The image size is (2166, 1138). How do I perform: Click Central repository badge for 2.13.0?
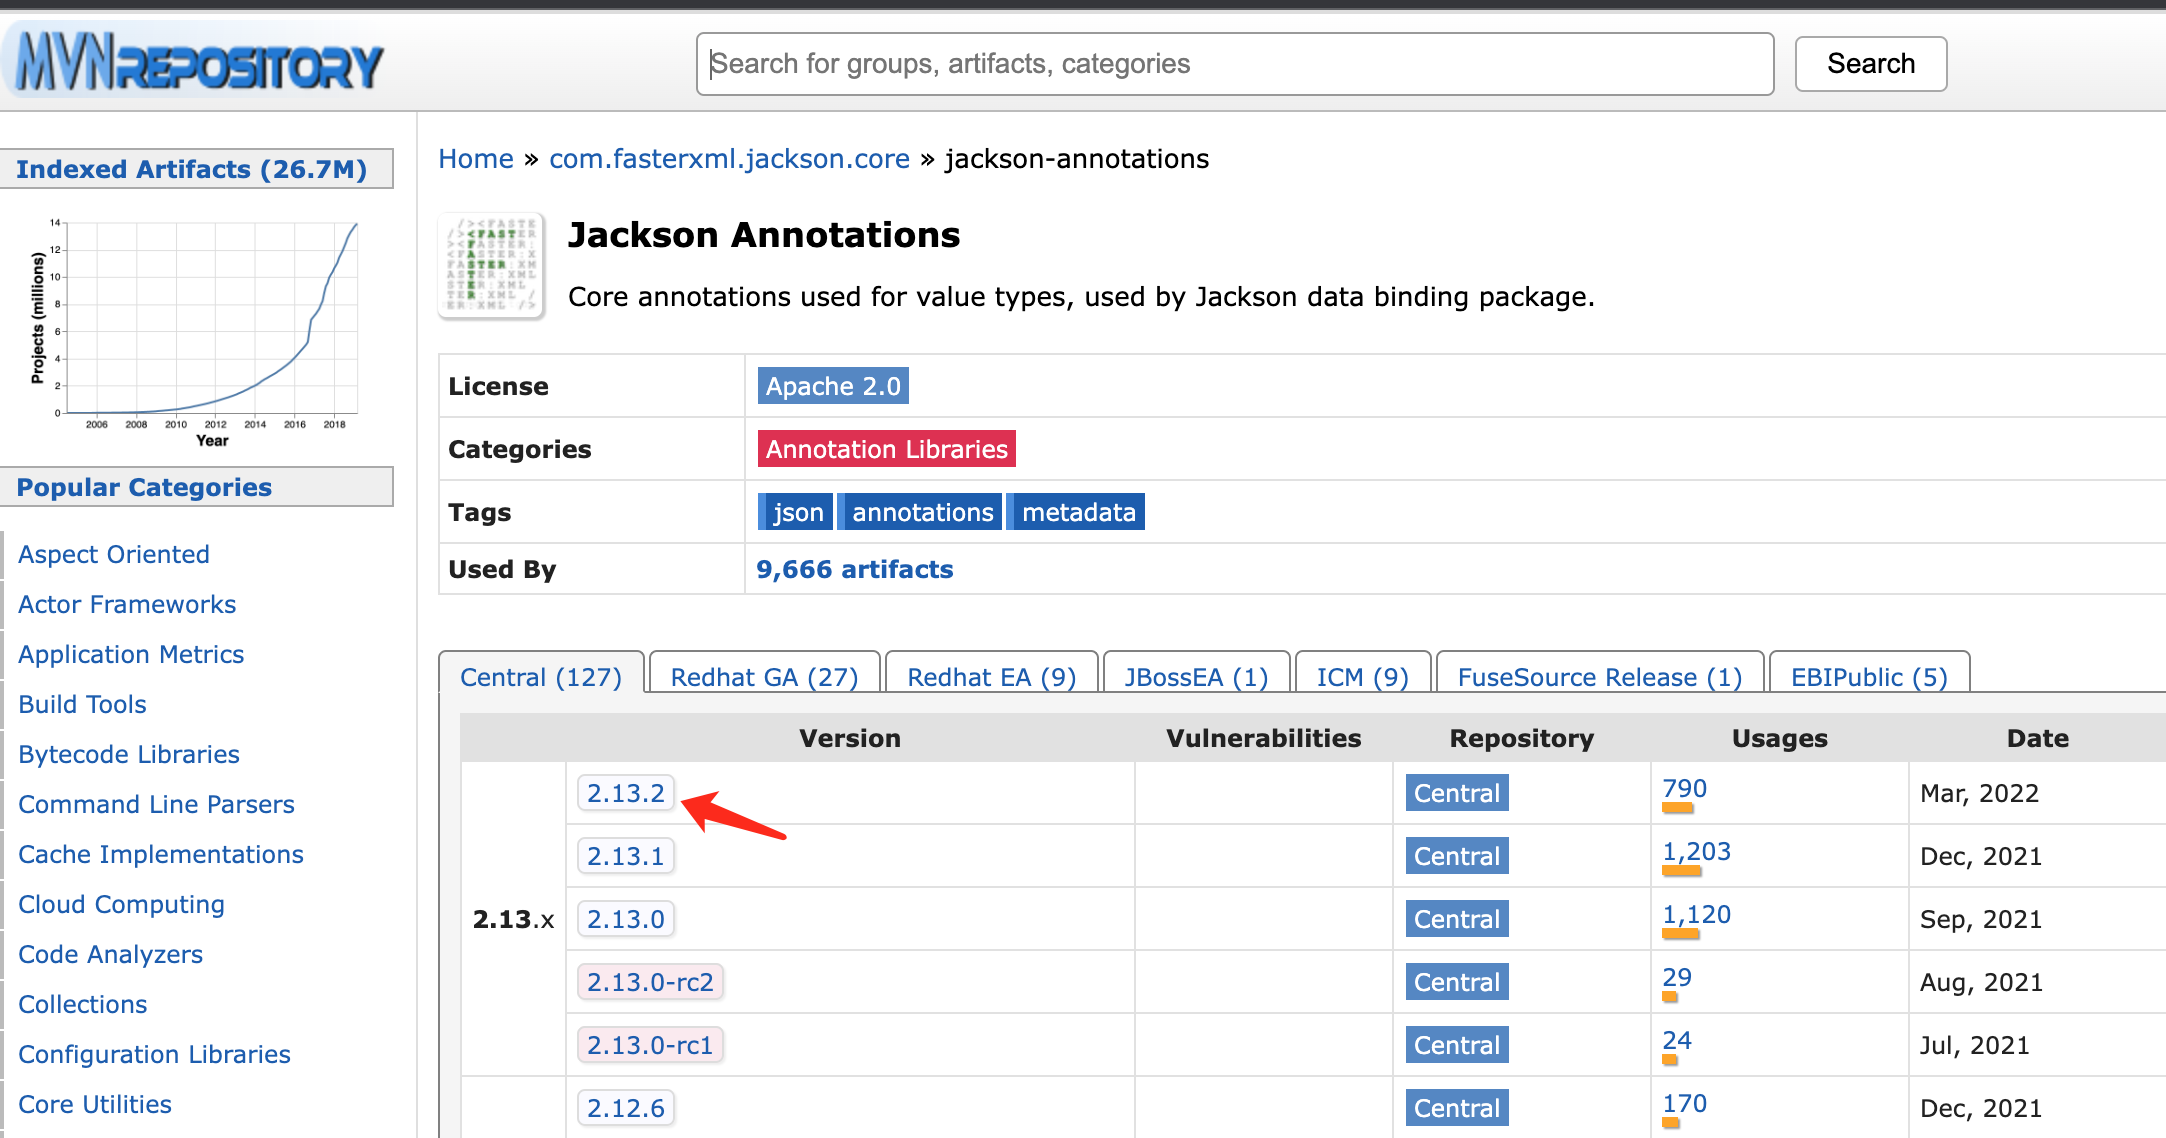pyautogui.click(x=1457, y=919)
